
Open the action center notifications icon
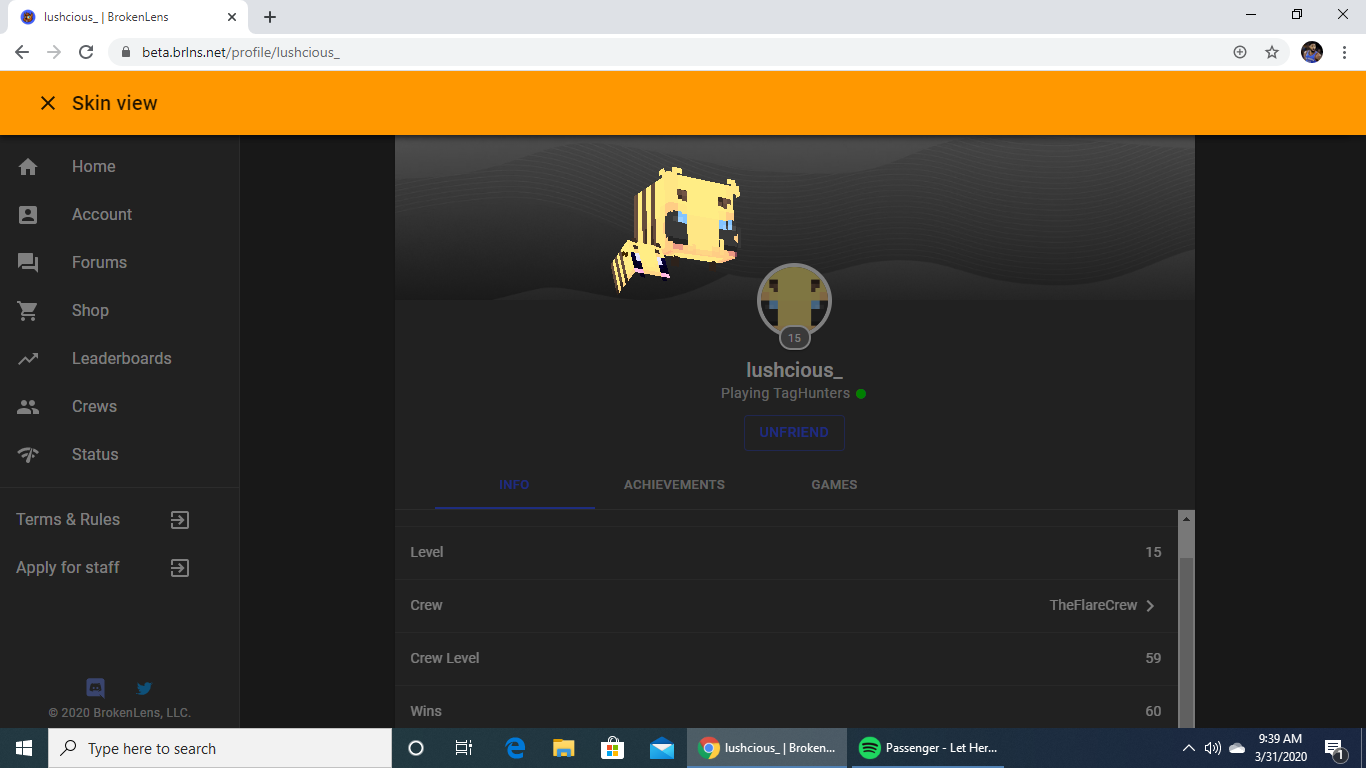1334,748
